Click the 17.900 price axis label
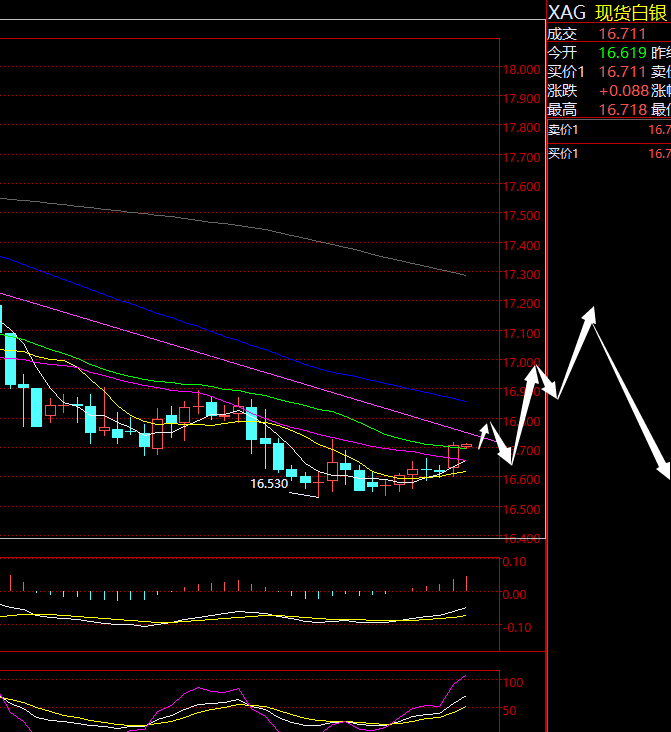Screen dimensions: 671x732 (x=522, y=99)
